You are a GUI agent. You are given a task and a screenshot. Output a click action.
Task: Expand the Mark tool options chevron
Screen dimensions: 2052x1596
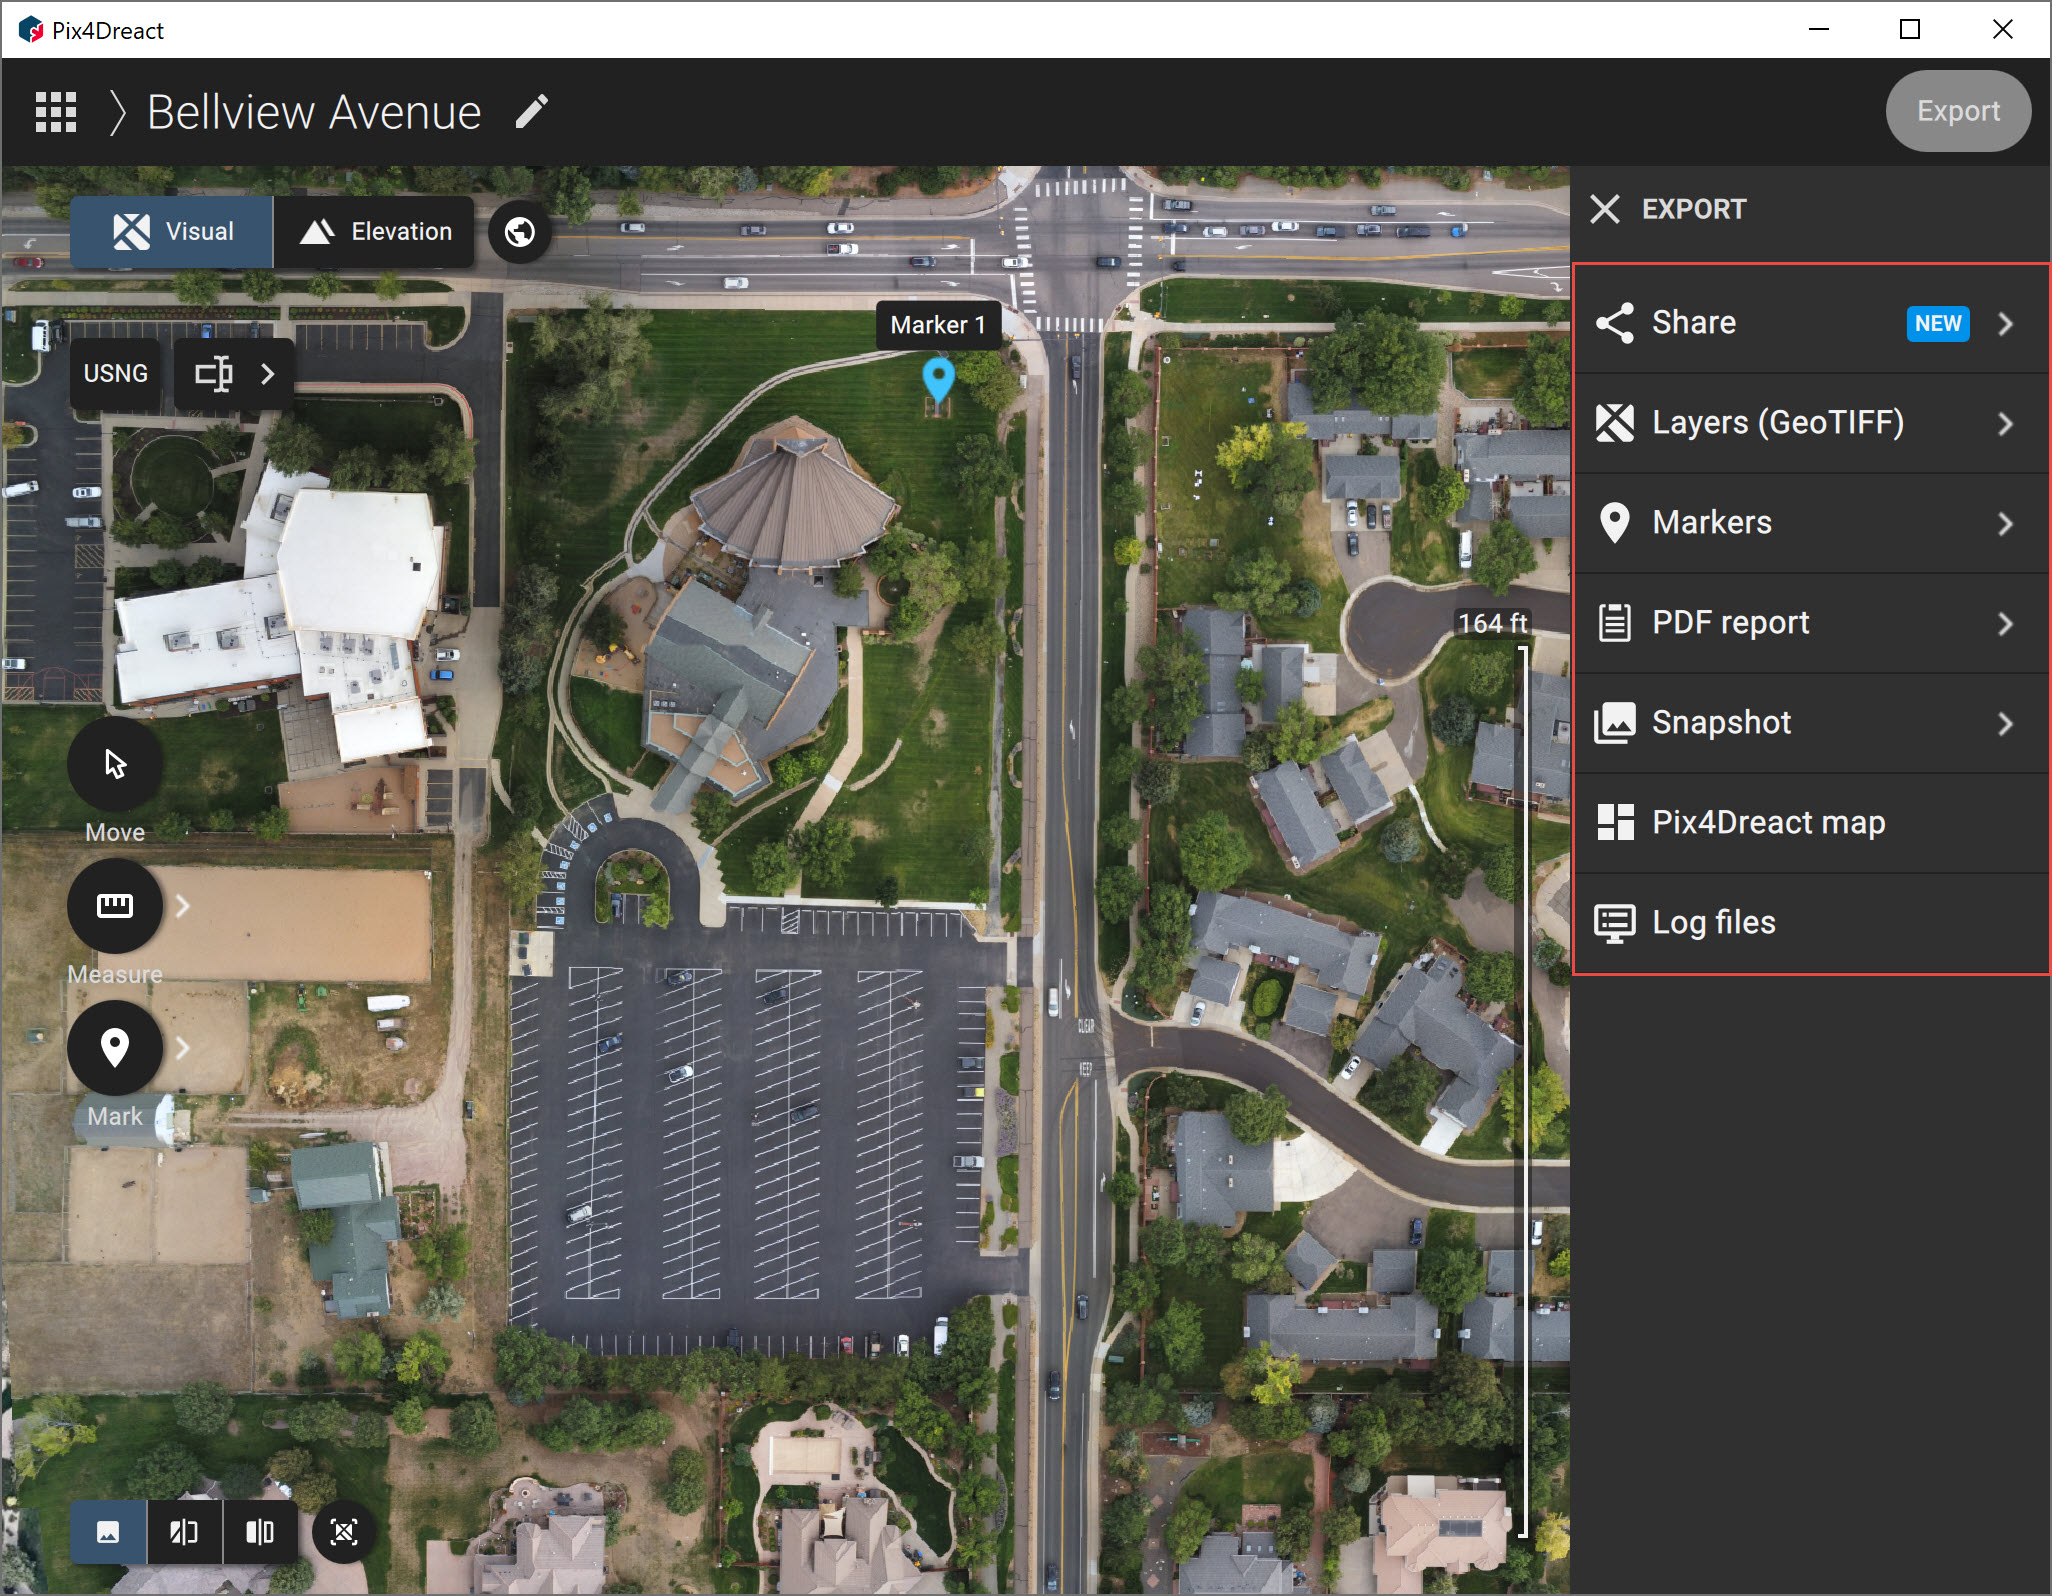(183, 1047)
